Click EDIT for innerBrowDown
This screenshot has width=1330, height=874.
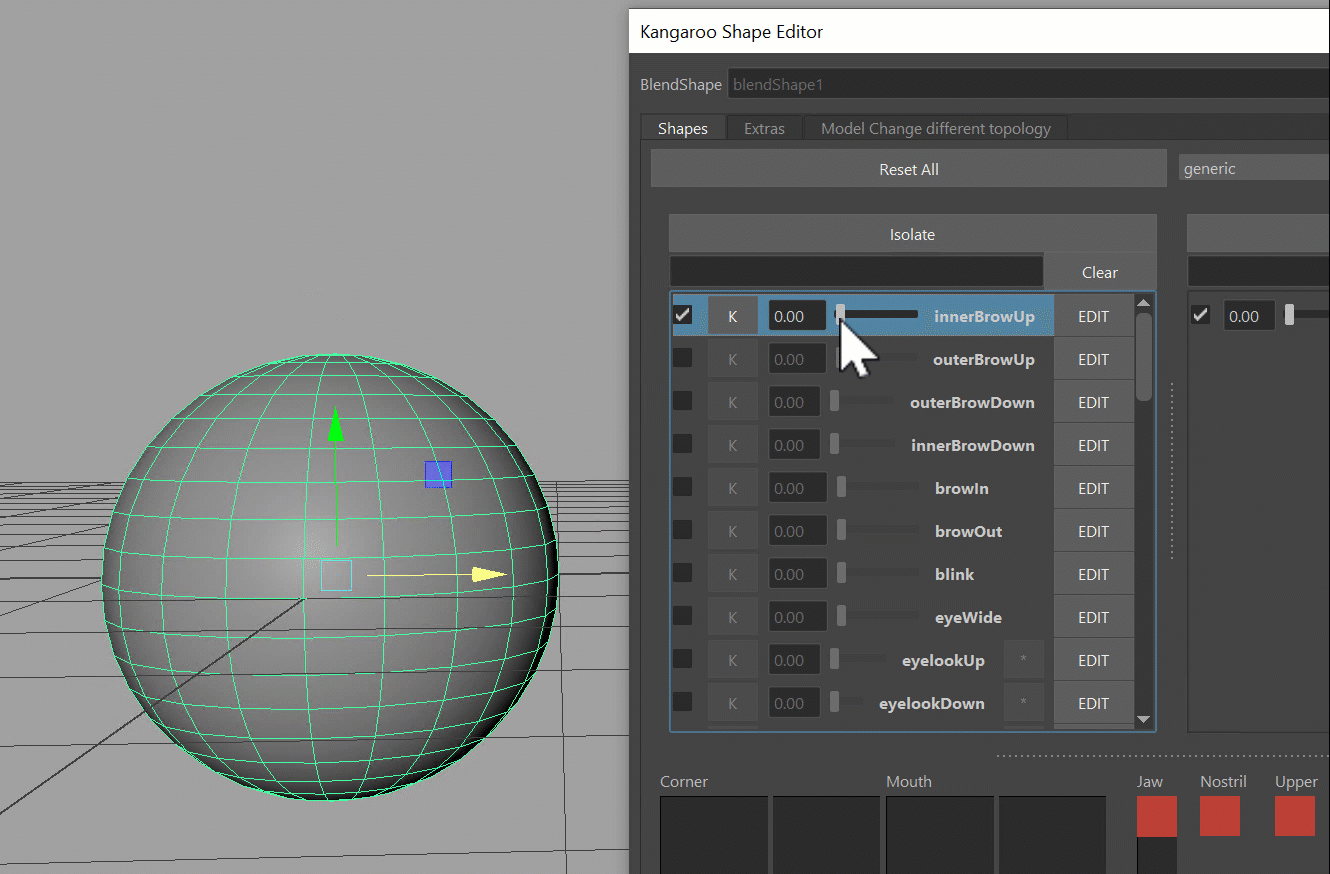[1094, 445]
